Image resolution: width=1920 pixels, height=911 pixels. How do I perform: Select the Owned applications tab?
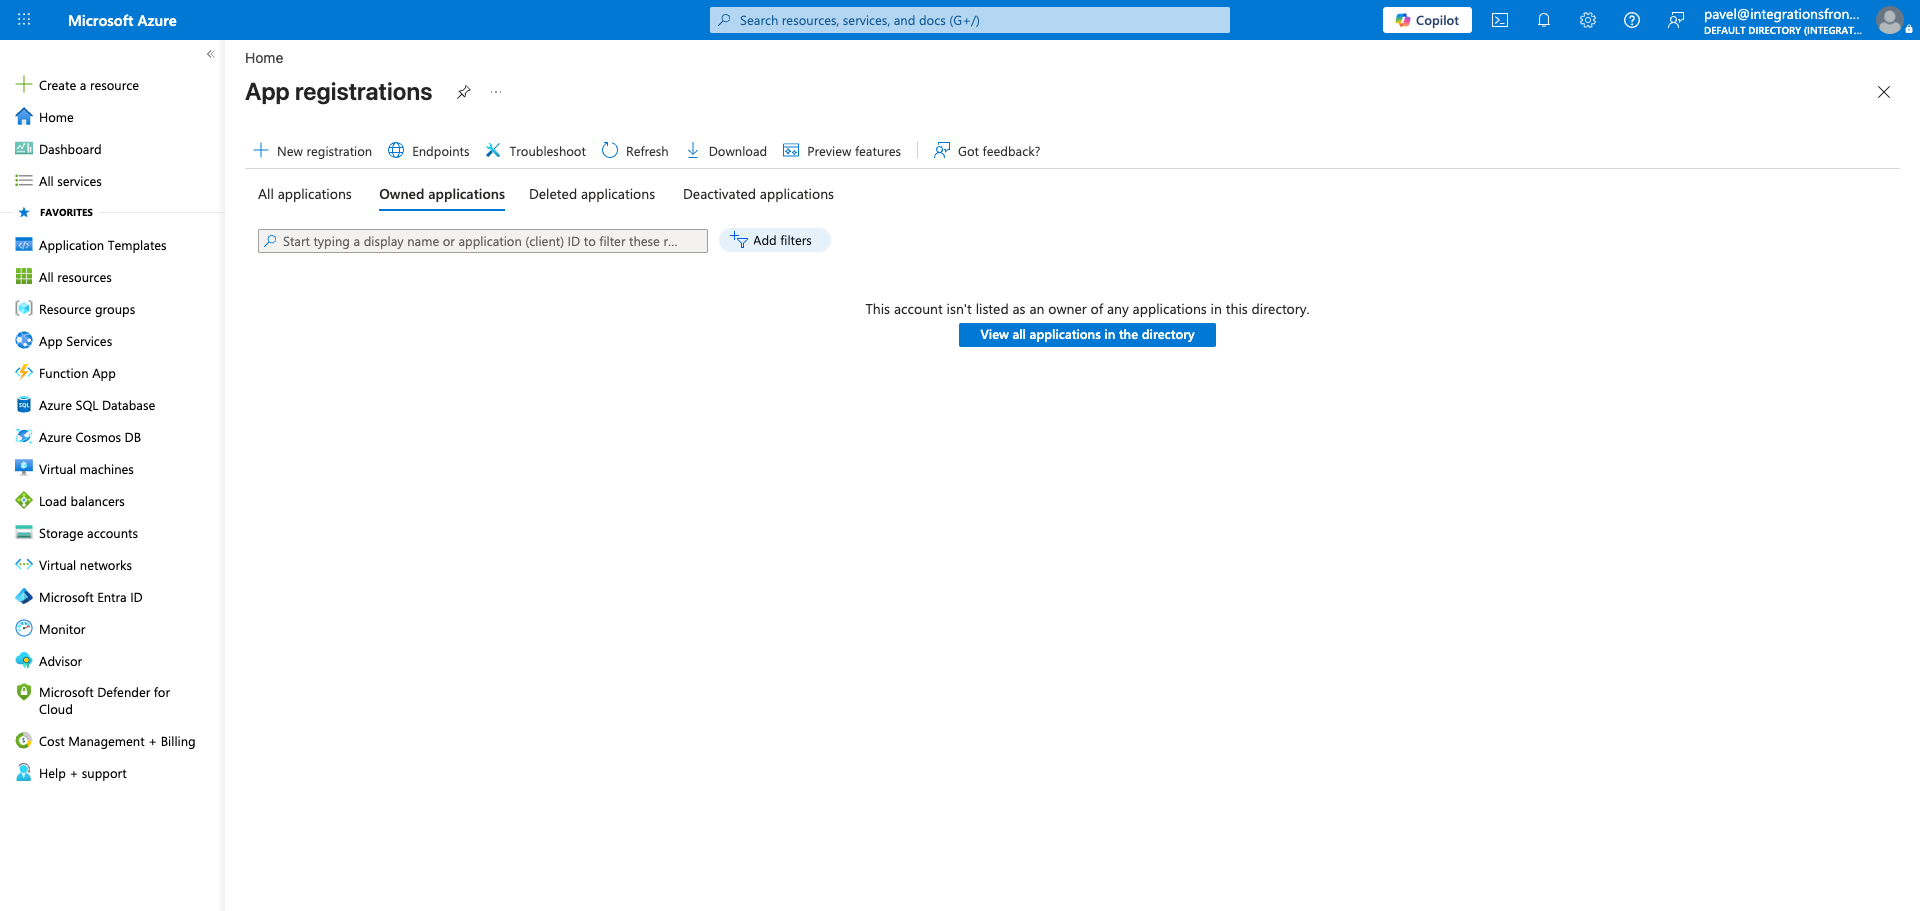(442, 194)
